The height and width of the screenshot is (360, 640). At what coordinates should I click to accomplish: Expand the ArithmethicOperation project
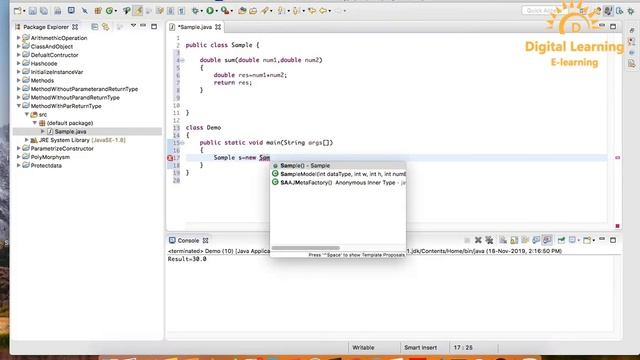[x=18, y=38]
